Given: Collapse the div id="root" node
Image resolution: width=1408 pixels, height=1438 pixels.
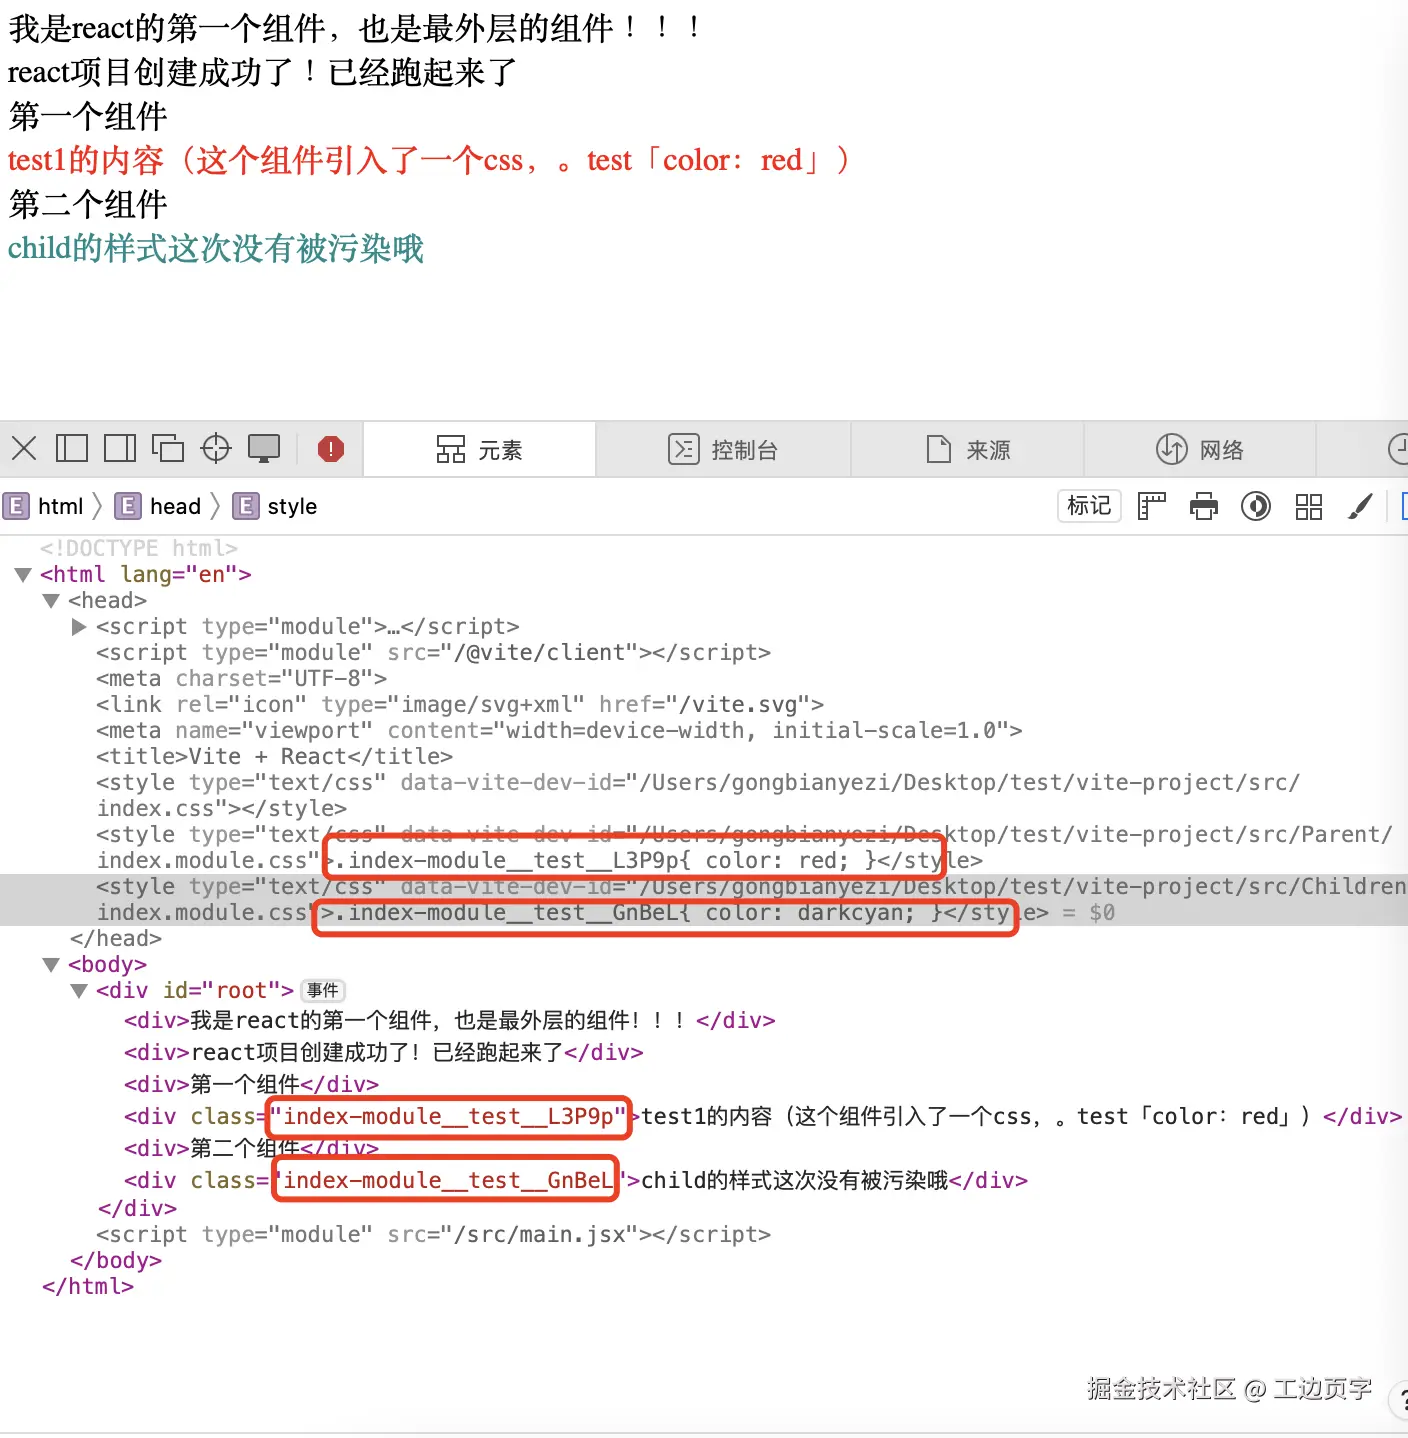Looking at the screenshot, I should click(79, 991).
